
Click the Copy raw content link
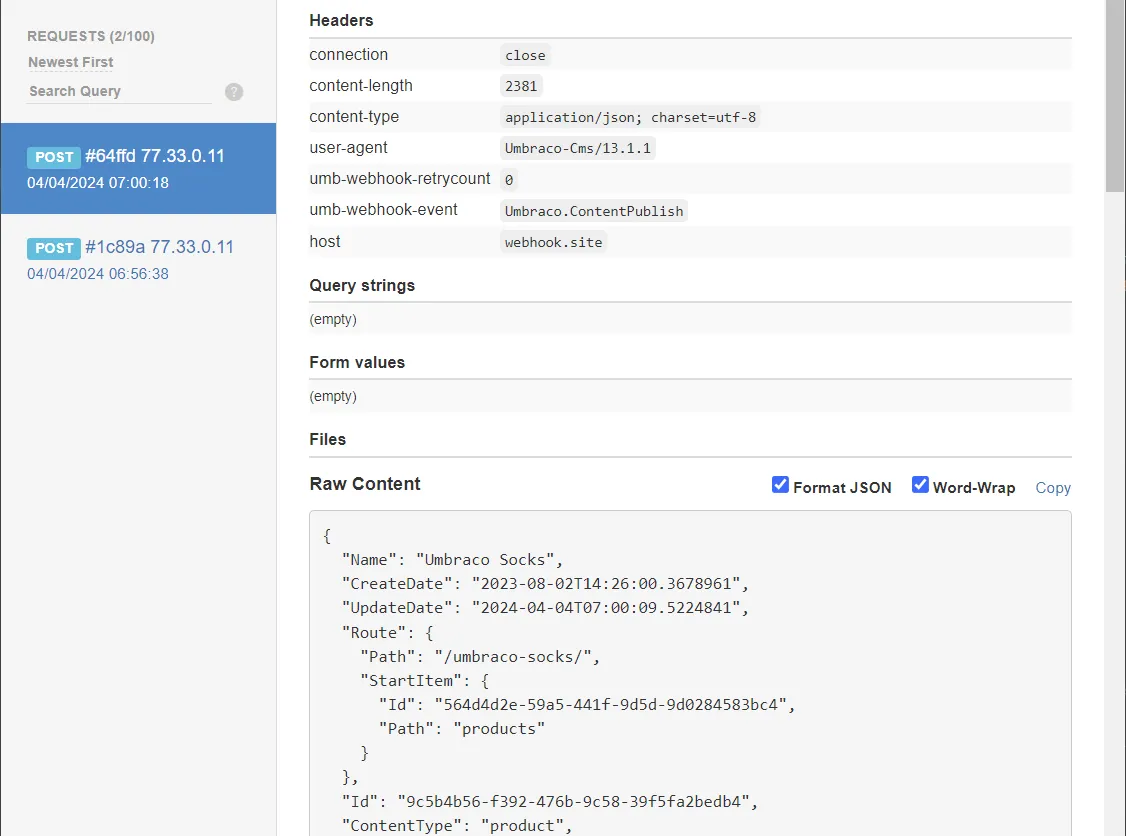point(1052,488)
